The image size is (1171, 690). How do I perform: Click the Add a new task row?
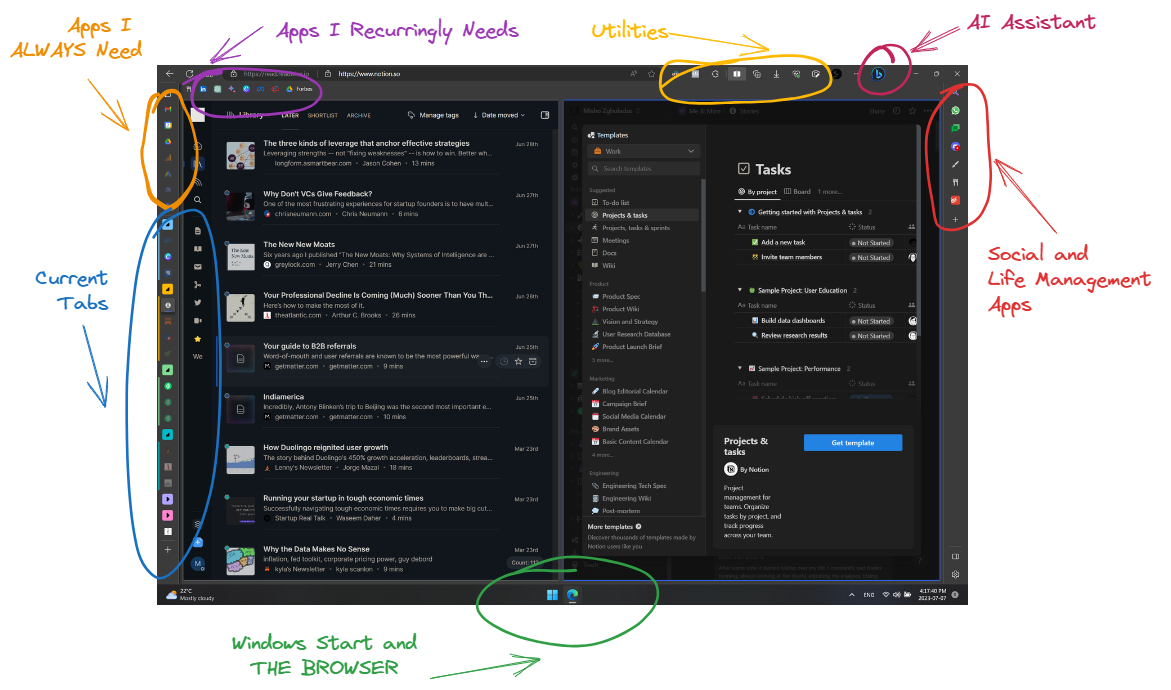(825, 243)
